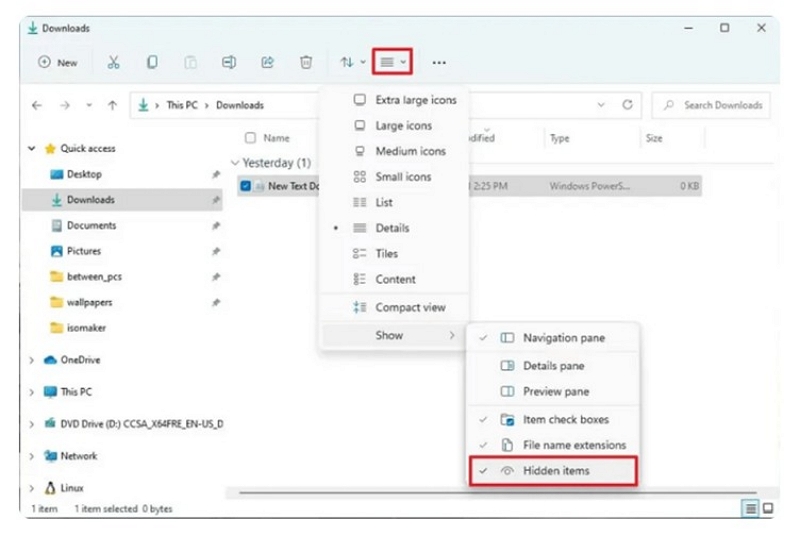The width and height of the screenshot is (800, 536).
Task: Expand the address bar history dropdown
Action: (x=601, y=105)
